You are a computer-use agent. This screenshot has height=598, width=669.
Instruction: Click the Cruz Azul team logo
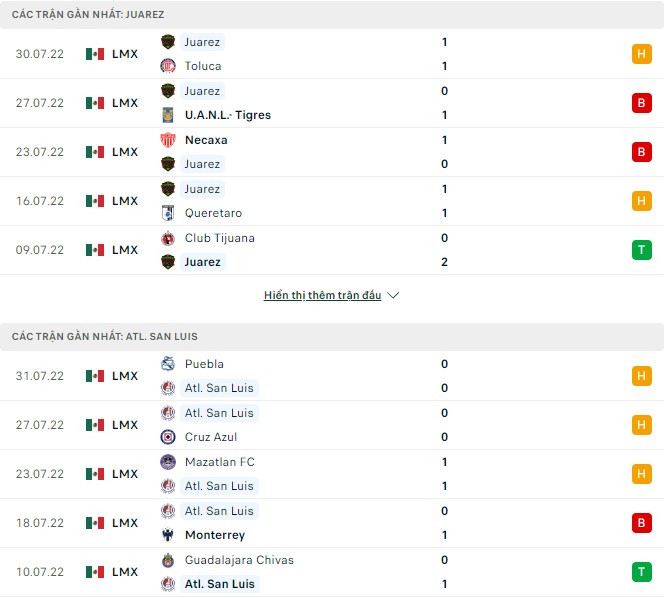coord(168,437)
